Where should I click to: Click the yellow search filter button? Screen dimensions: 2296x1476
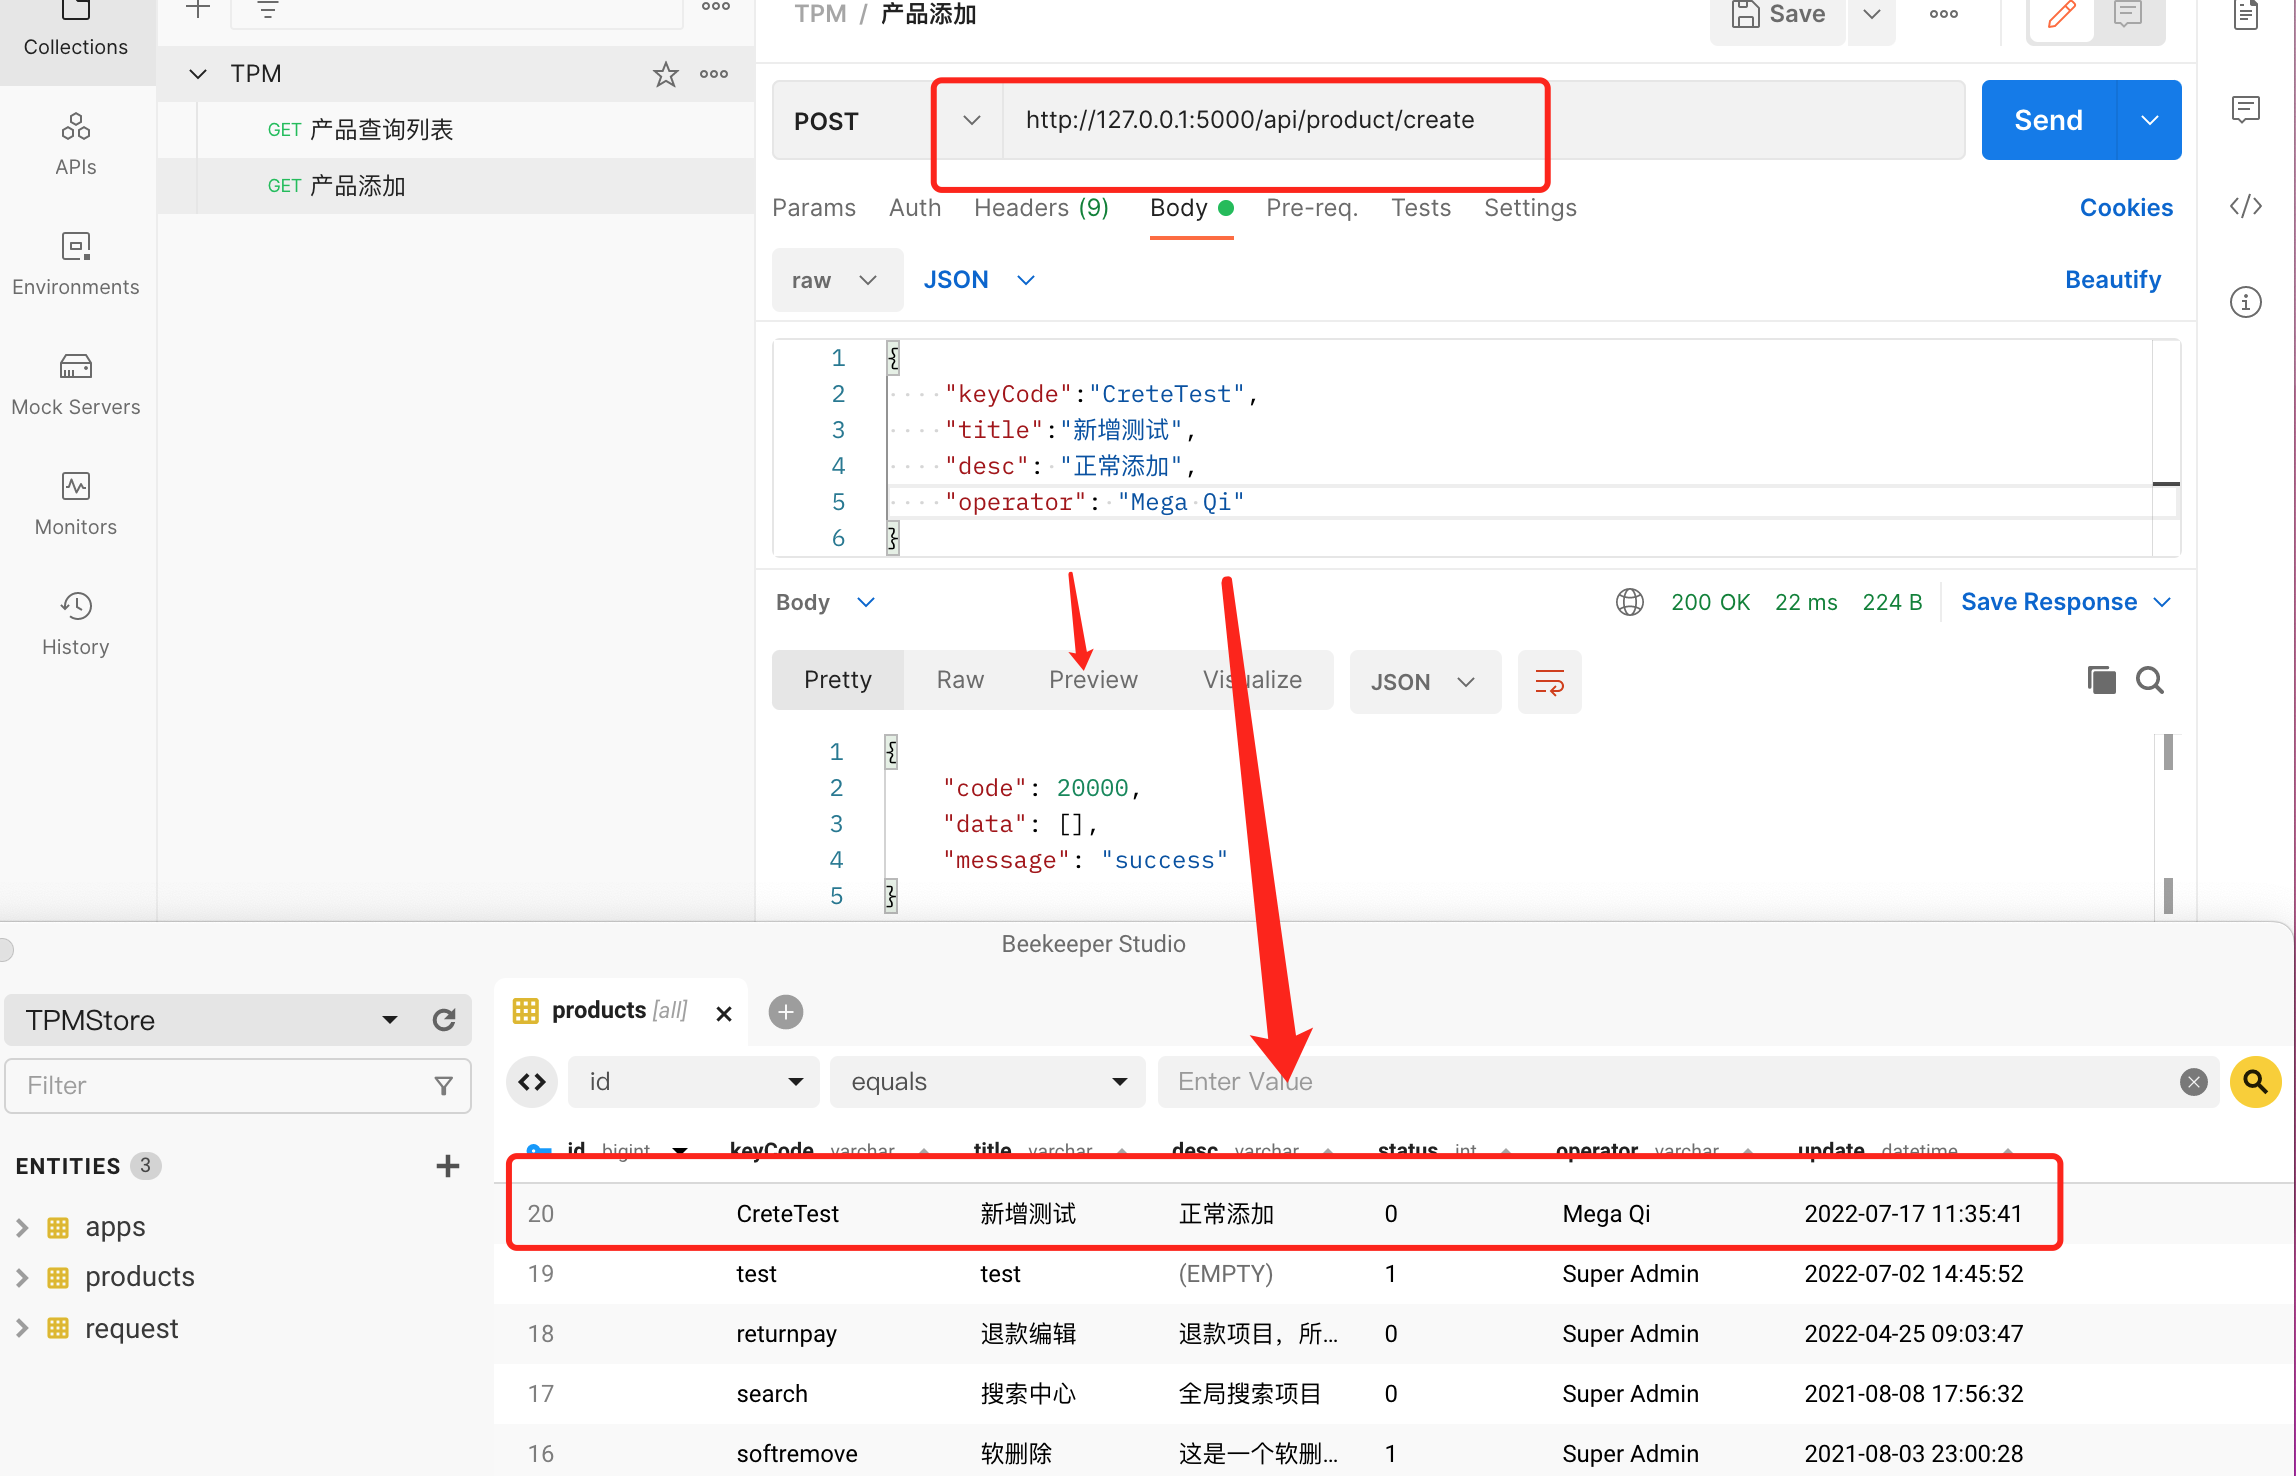click(2255, 1082)
